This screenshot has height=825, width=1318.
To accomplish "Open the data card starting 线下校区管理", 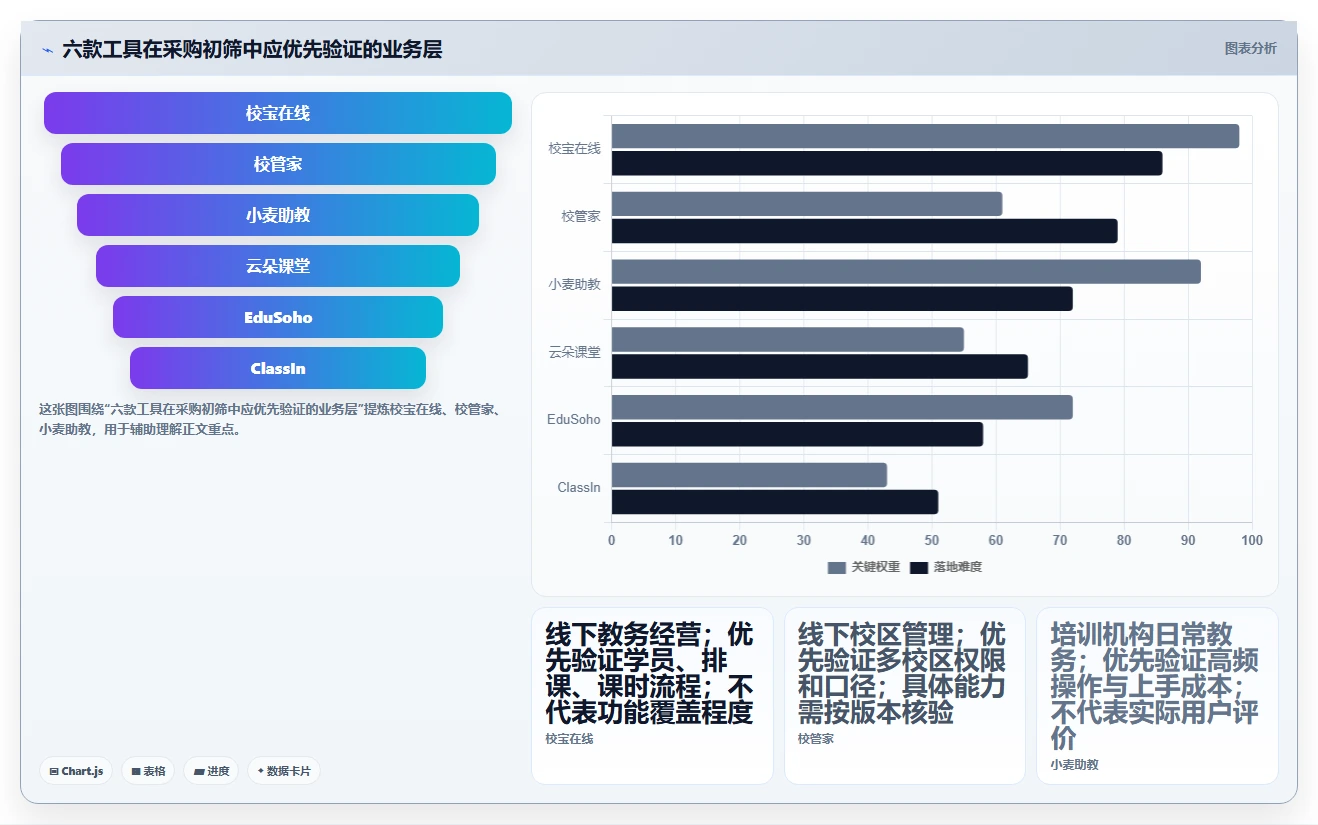I will point(905,696).
